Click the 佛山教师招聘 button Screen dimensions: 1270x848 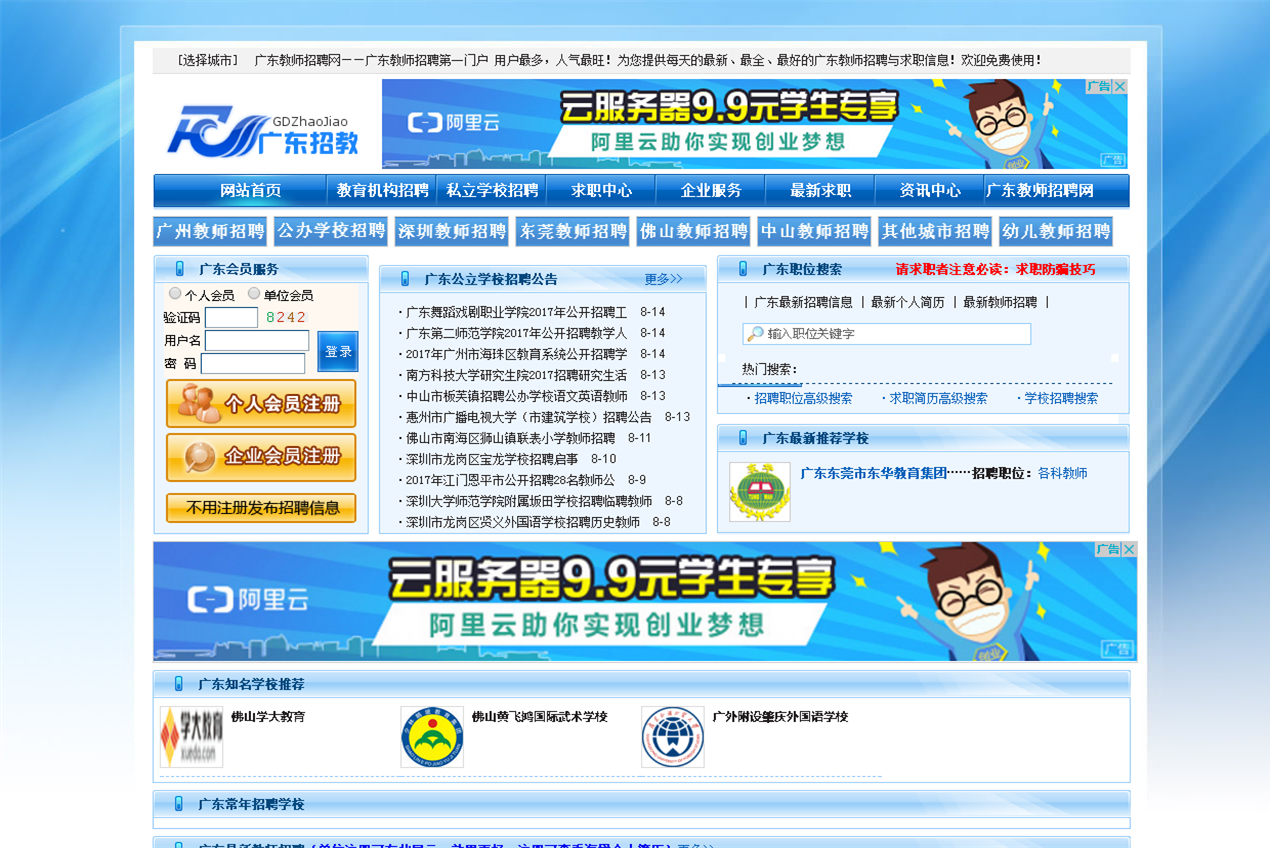click(694, 231)
